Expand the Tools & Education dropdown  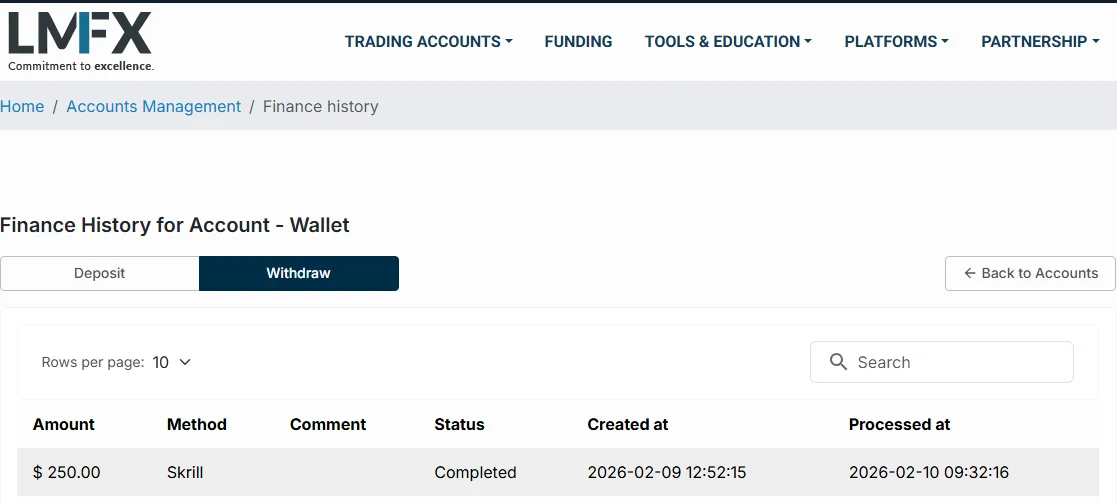[x=728, y=41]
